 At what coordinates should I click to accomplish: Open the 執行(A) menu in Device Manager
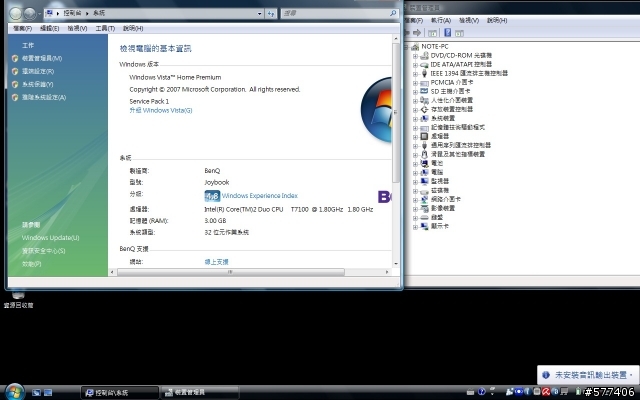[441, 20]
